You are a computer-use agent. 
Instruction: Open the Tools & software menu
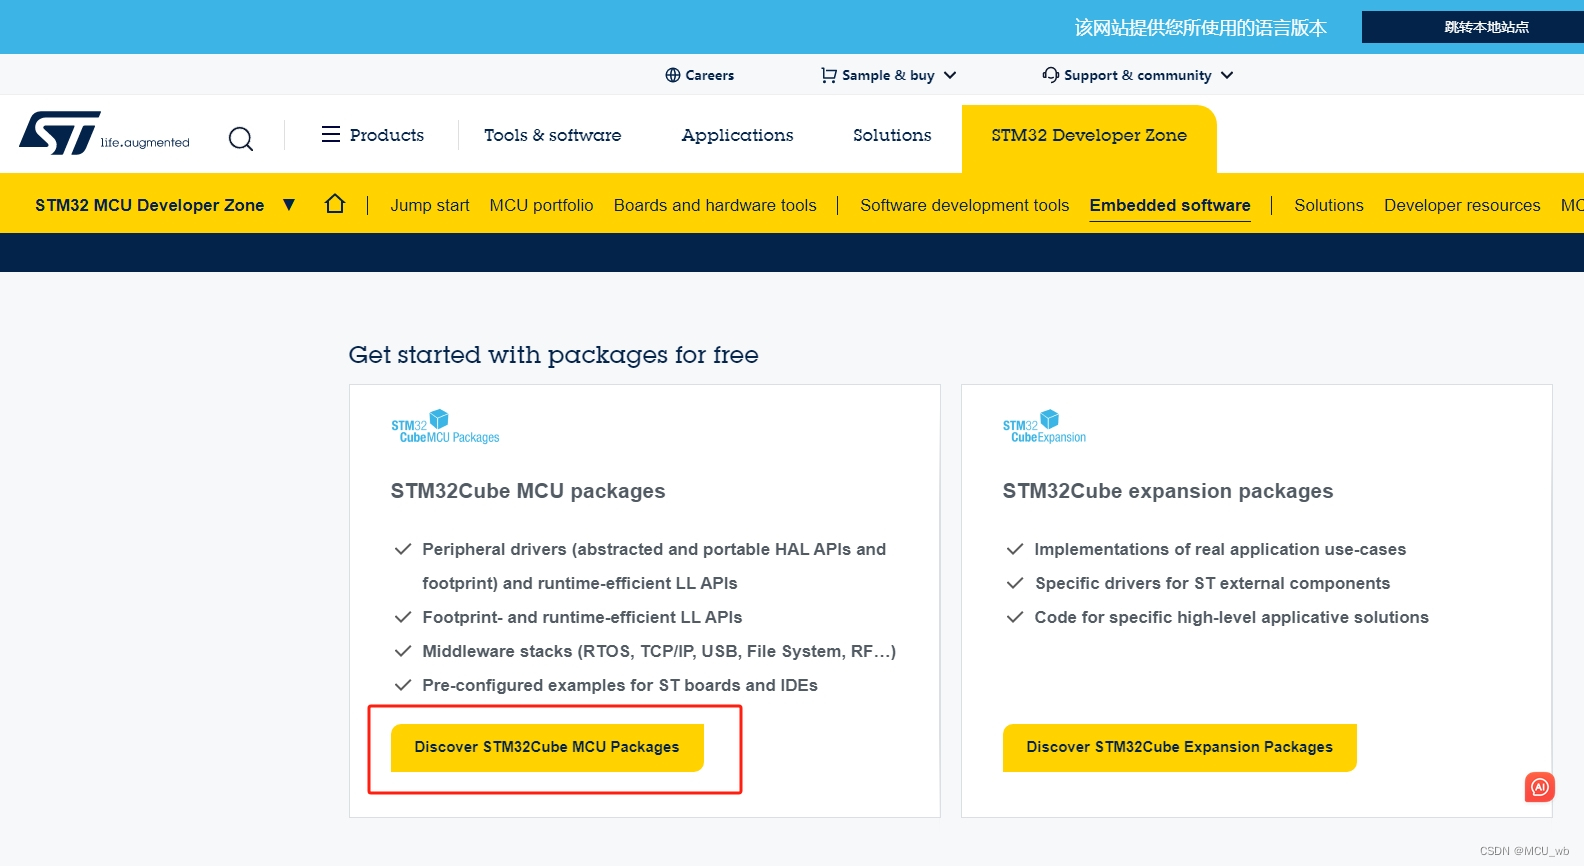point(552,135)
